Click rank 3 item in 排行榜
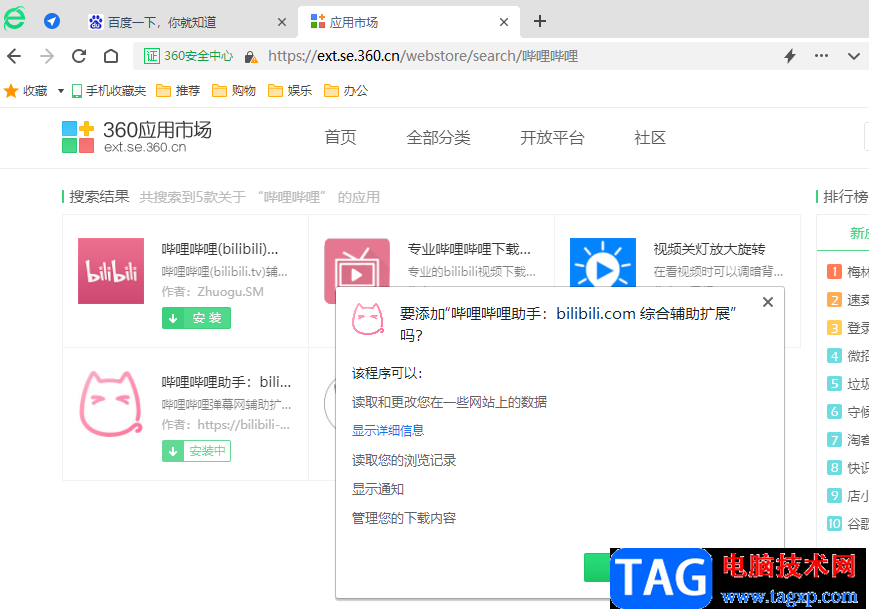 (x=847, y=327)
